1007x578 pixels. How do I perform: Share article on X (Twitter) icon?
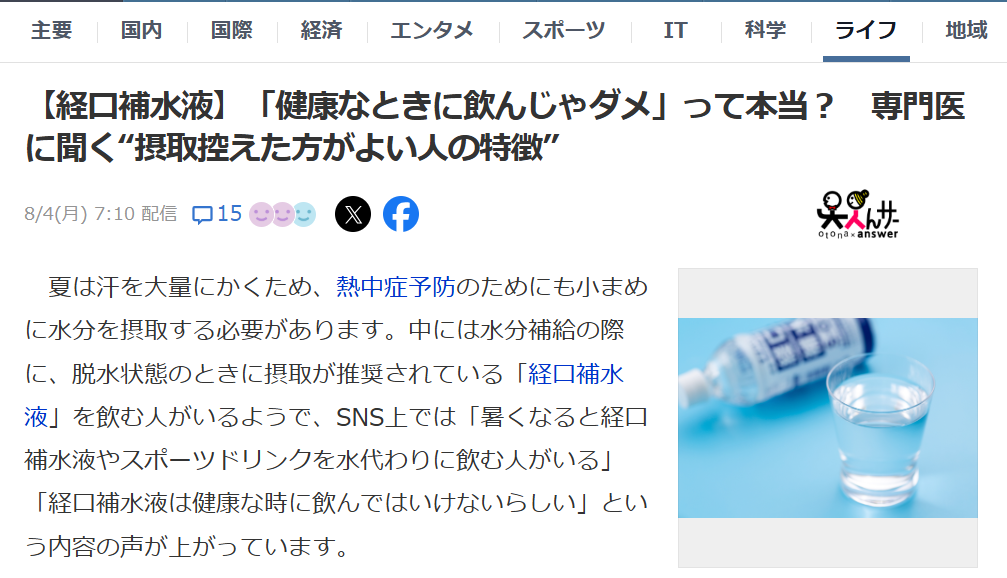pyautogui.click(x=353, y=214)
